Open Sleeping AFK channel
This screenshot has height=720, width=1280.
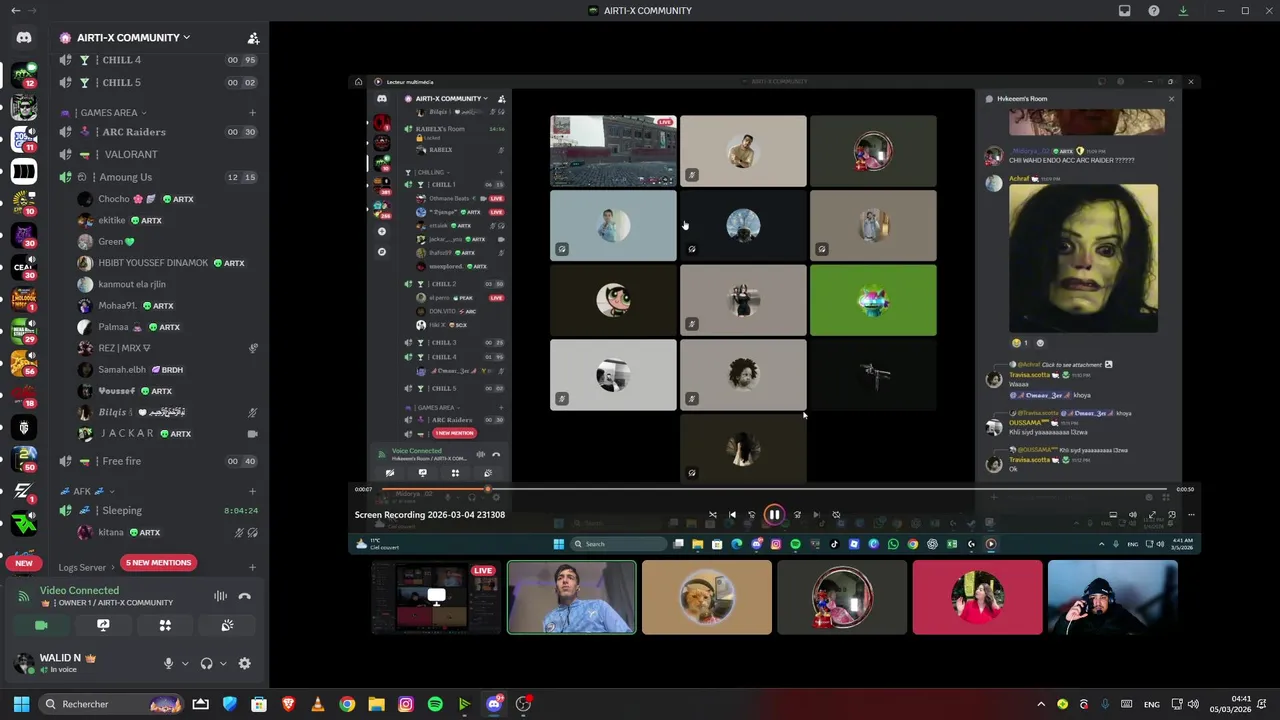[158, 510]
